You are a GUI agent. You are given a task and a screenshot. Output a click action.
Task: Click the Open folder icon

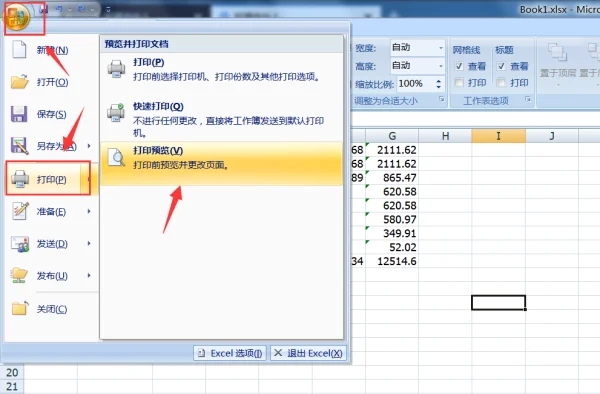(20, 81)
